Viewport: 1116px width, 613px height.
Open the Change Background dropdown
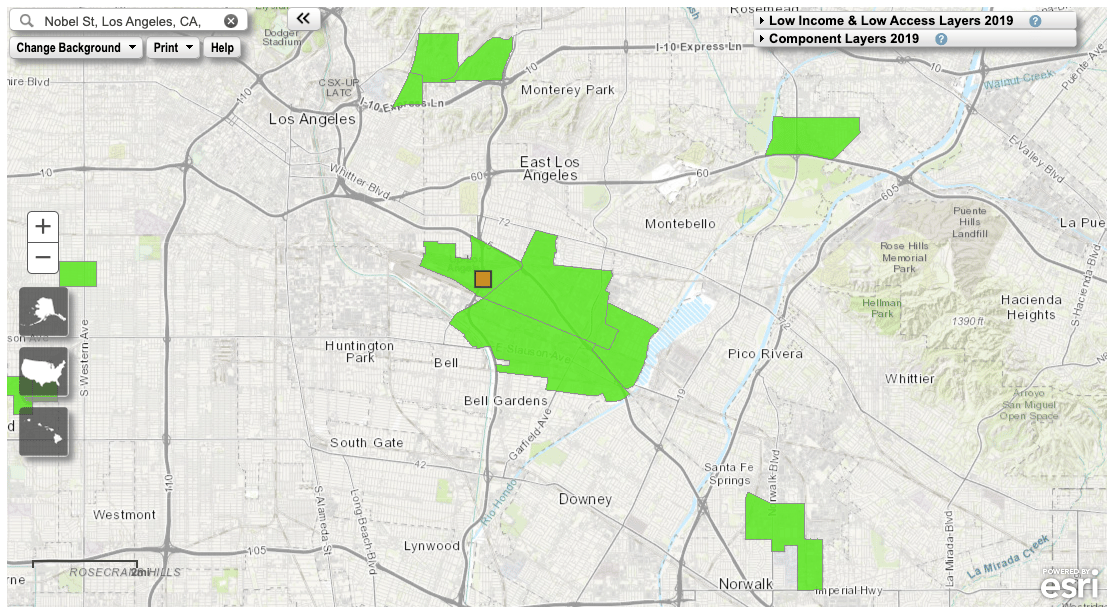[75, 48]
